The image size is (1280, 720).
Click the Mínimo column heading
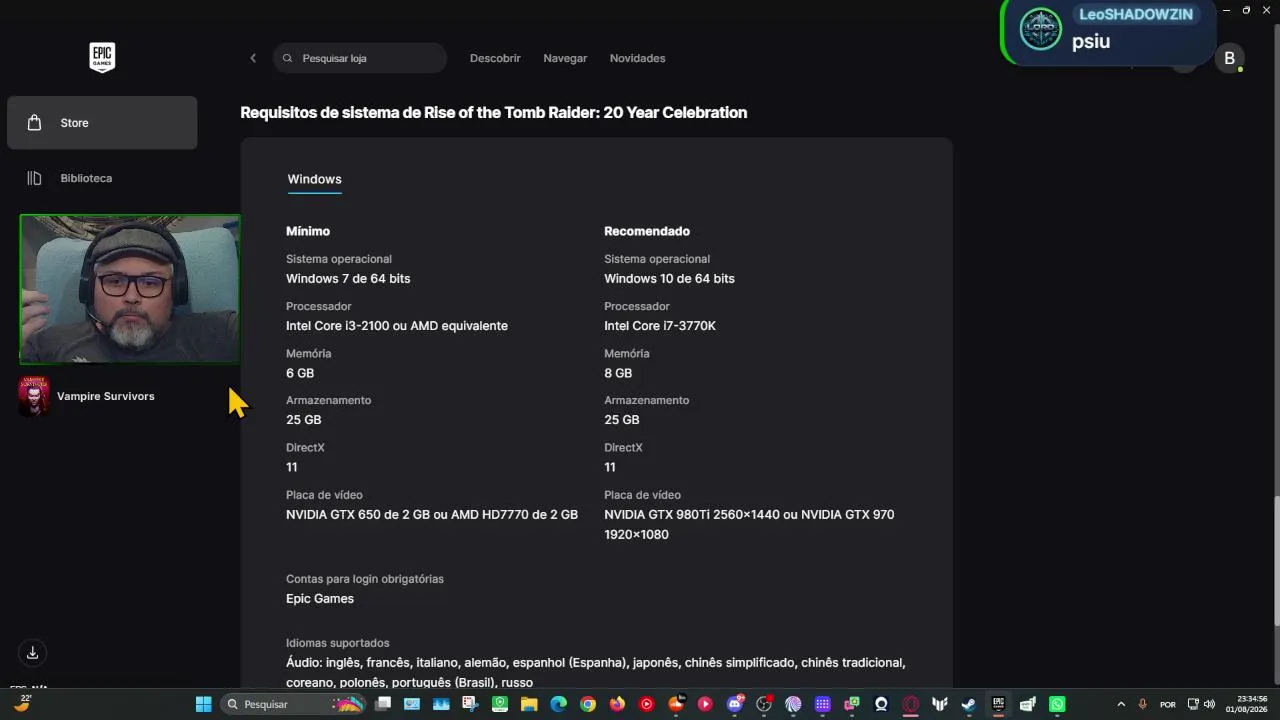point(308,231)
